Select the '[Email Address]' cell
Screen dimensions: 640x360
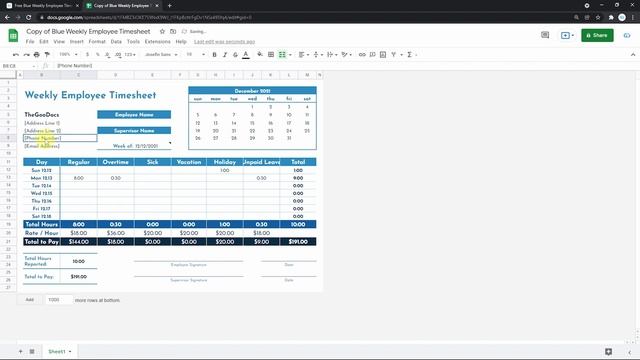point(42,146)
